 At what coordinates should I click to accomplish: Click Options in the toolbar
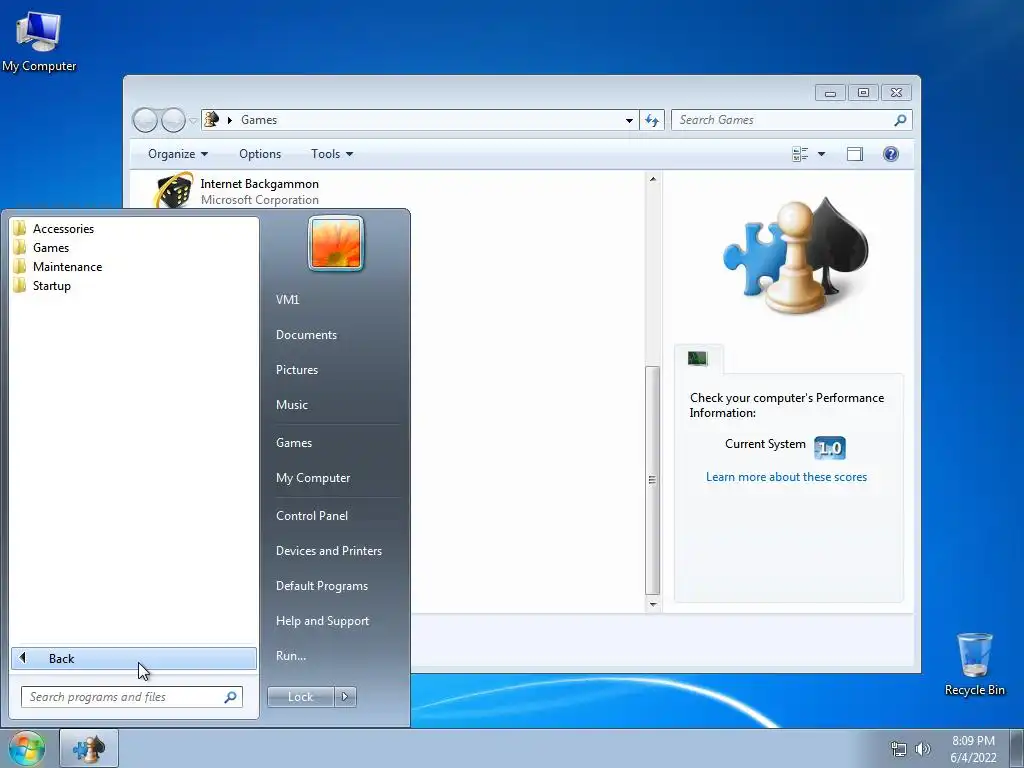[260, 154]
